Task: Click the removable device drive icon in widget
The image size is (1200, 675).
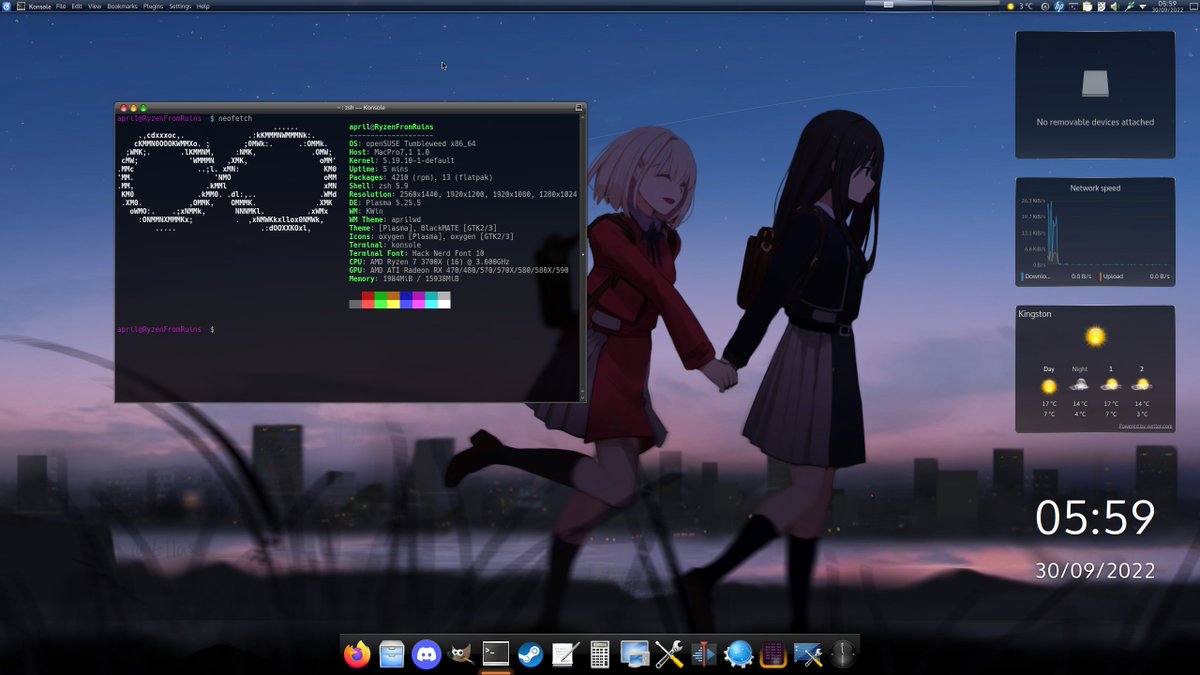Action: tap(1095, 82)
